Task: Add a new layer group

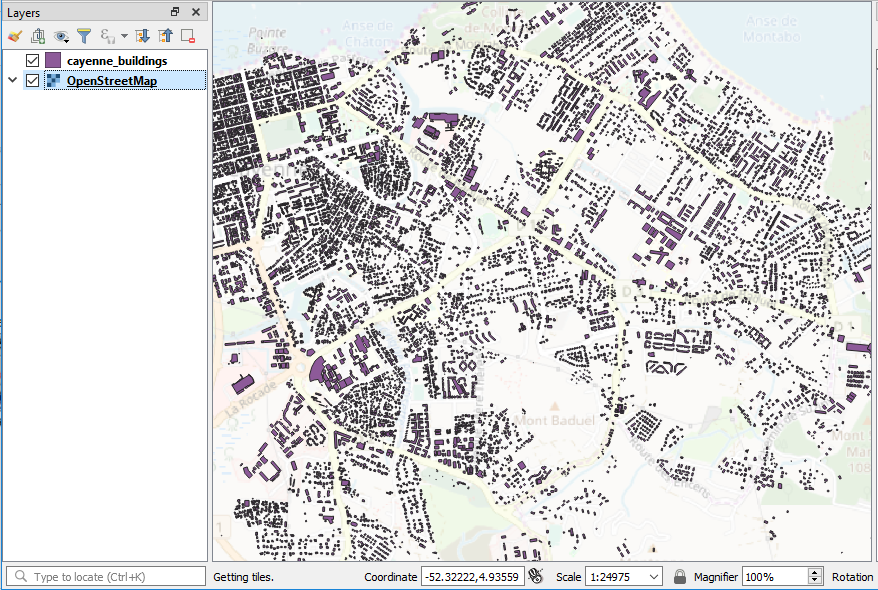Action: [x=37, y=35]
